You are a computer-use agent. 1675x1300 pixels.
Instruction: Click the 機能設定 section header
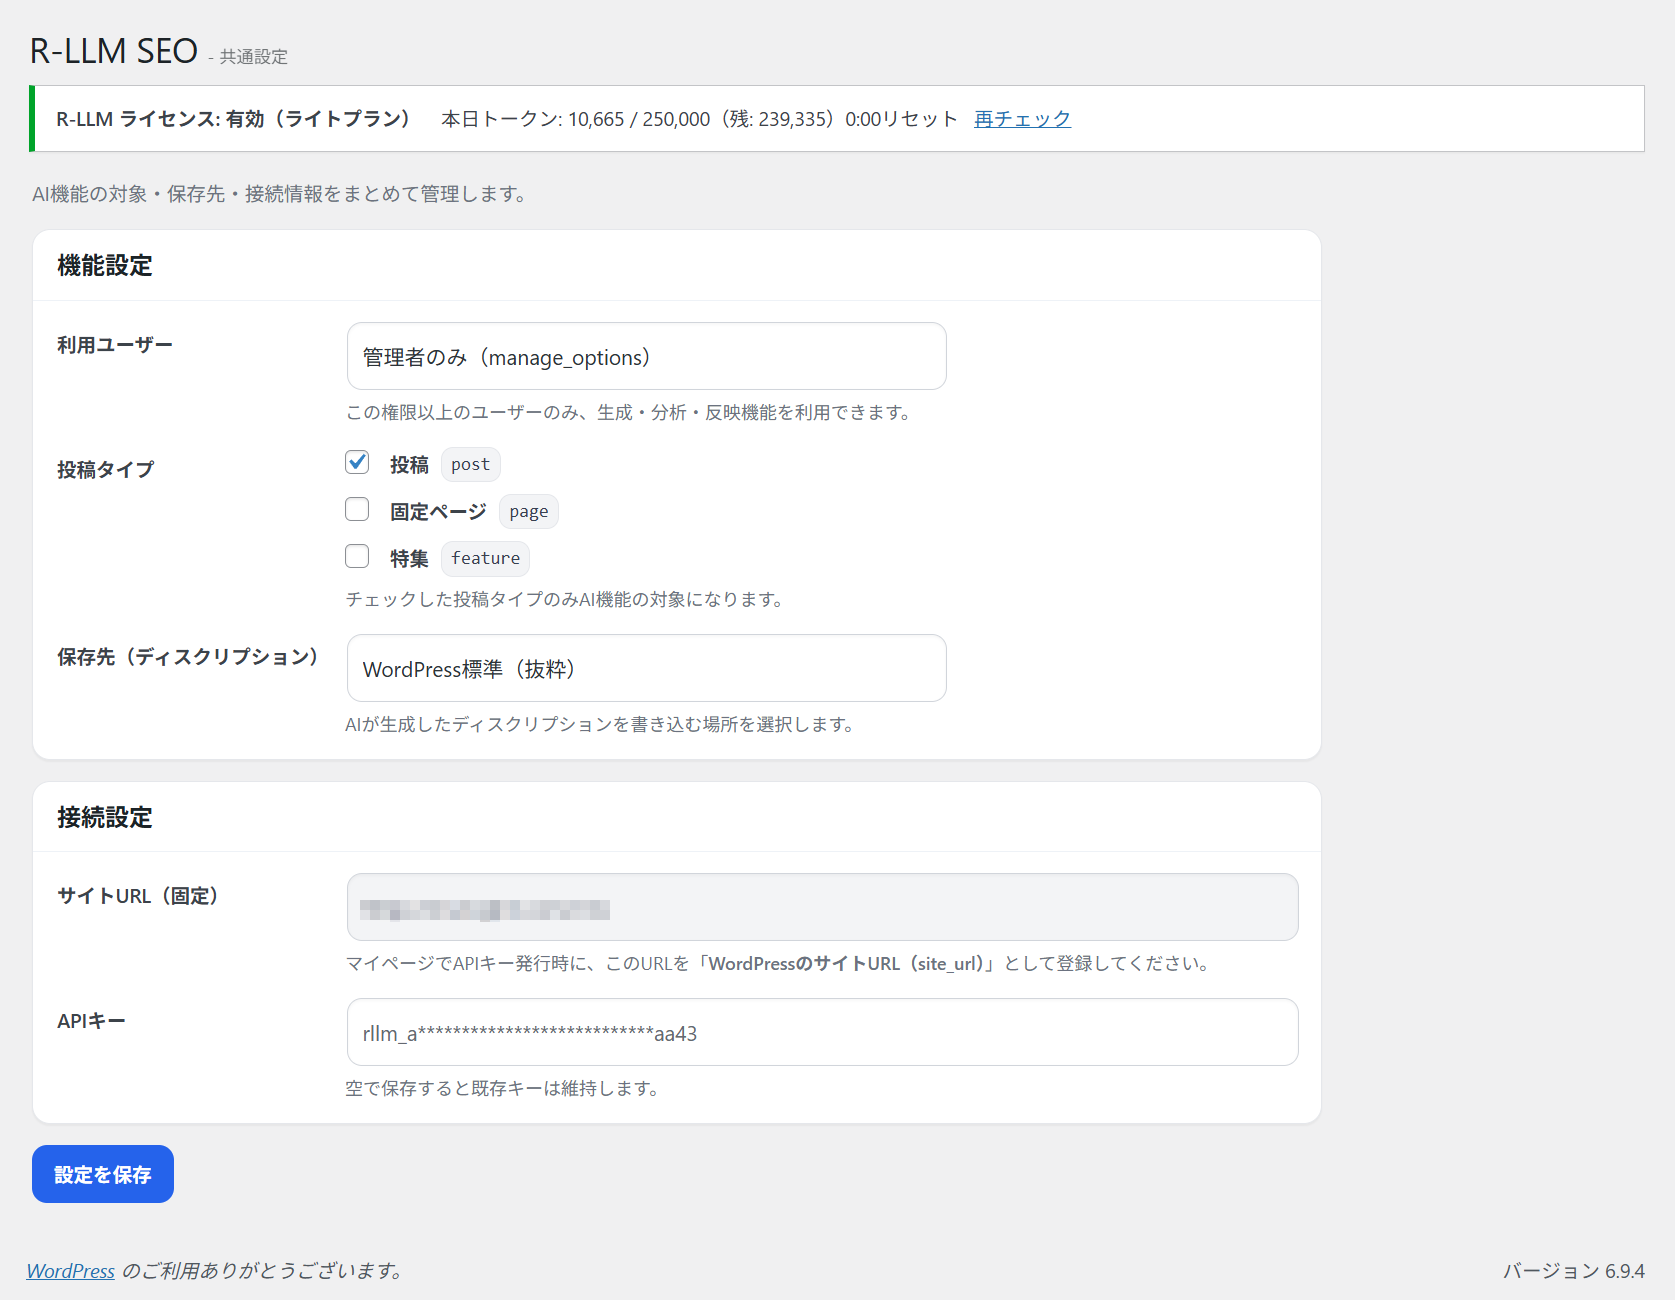105,266
